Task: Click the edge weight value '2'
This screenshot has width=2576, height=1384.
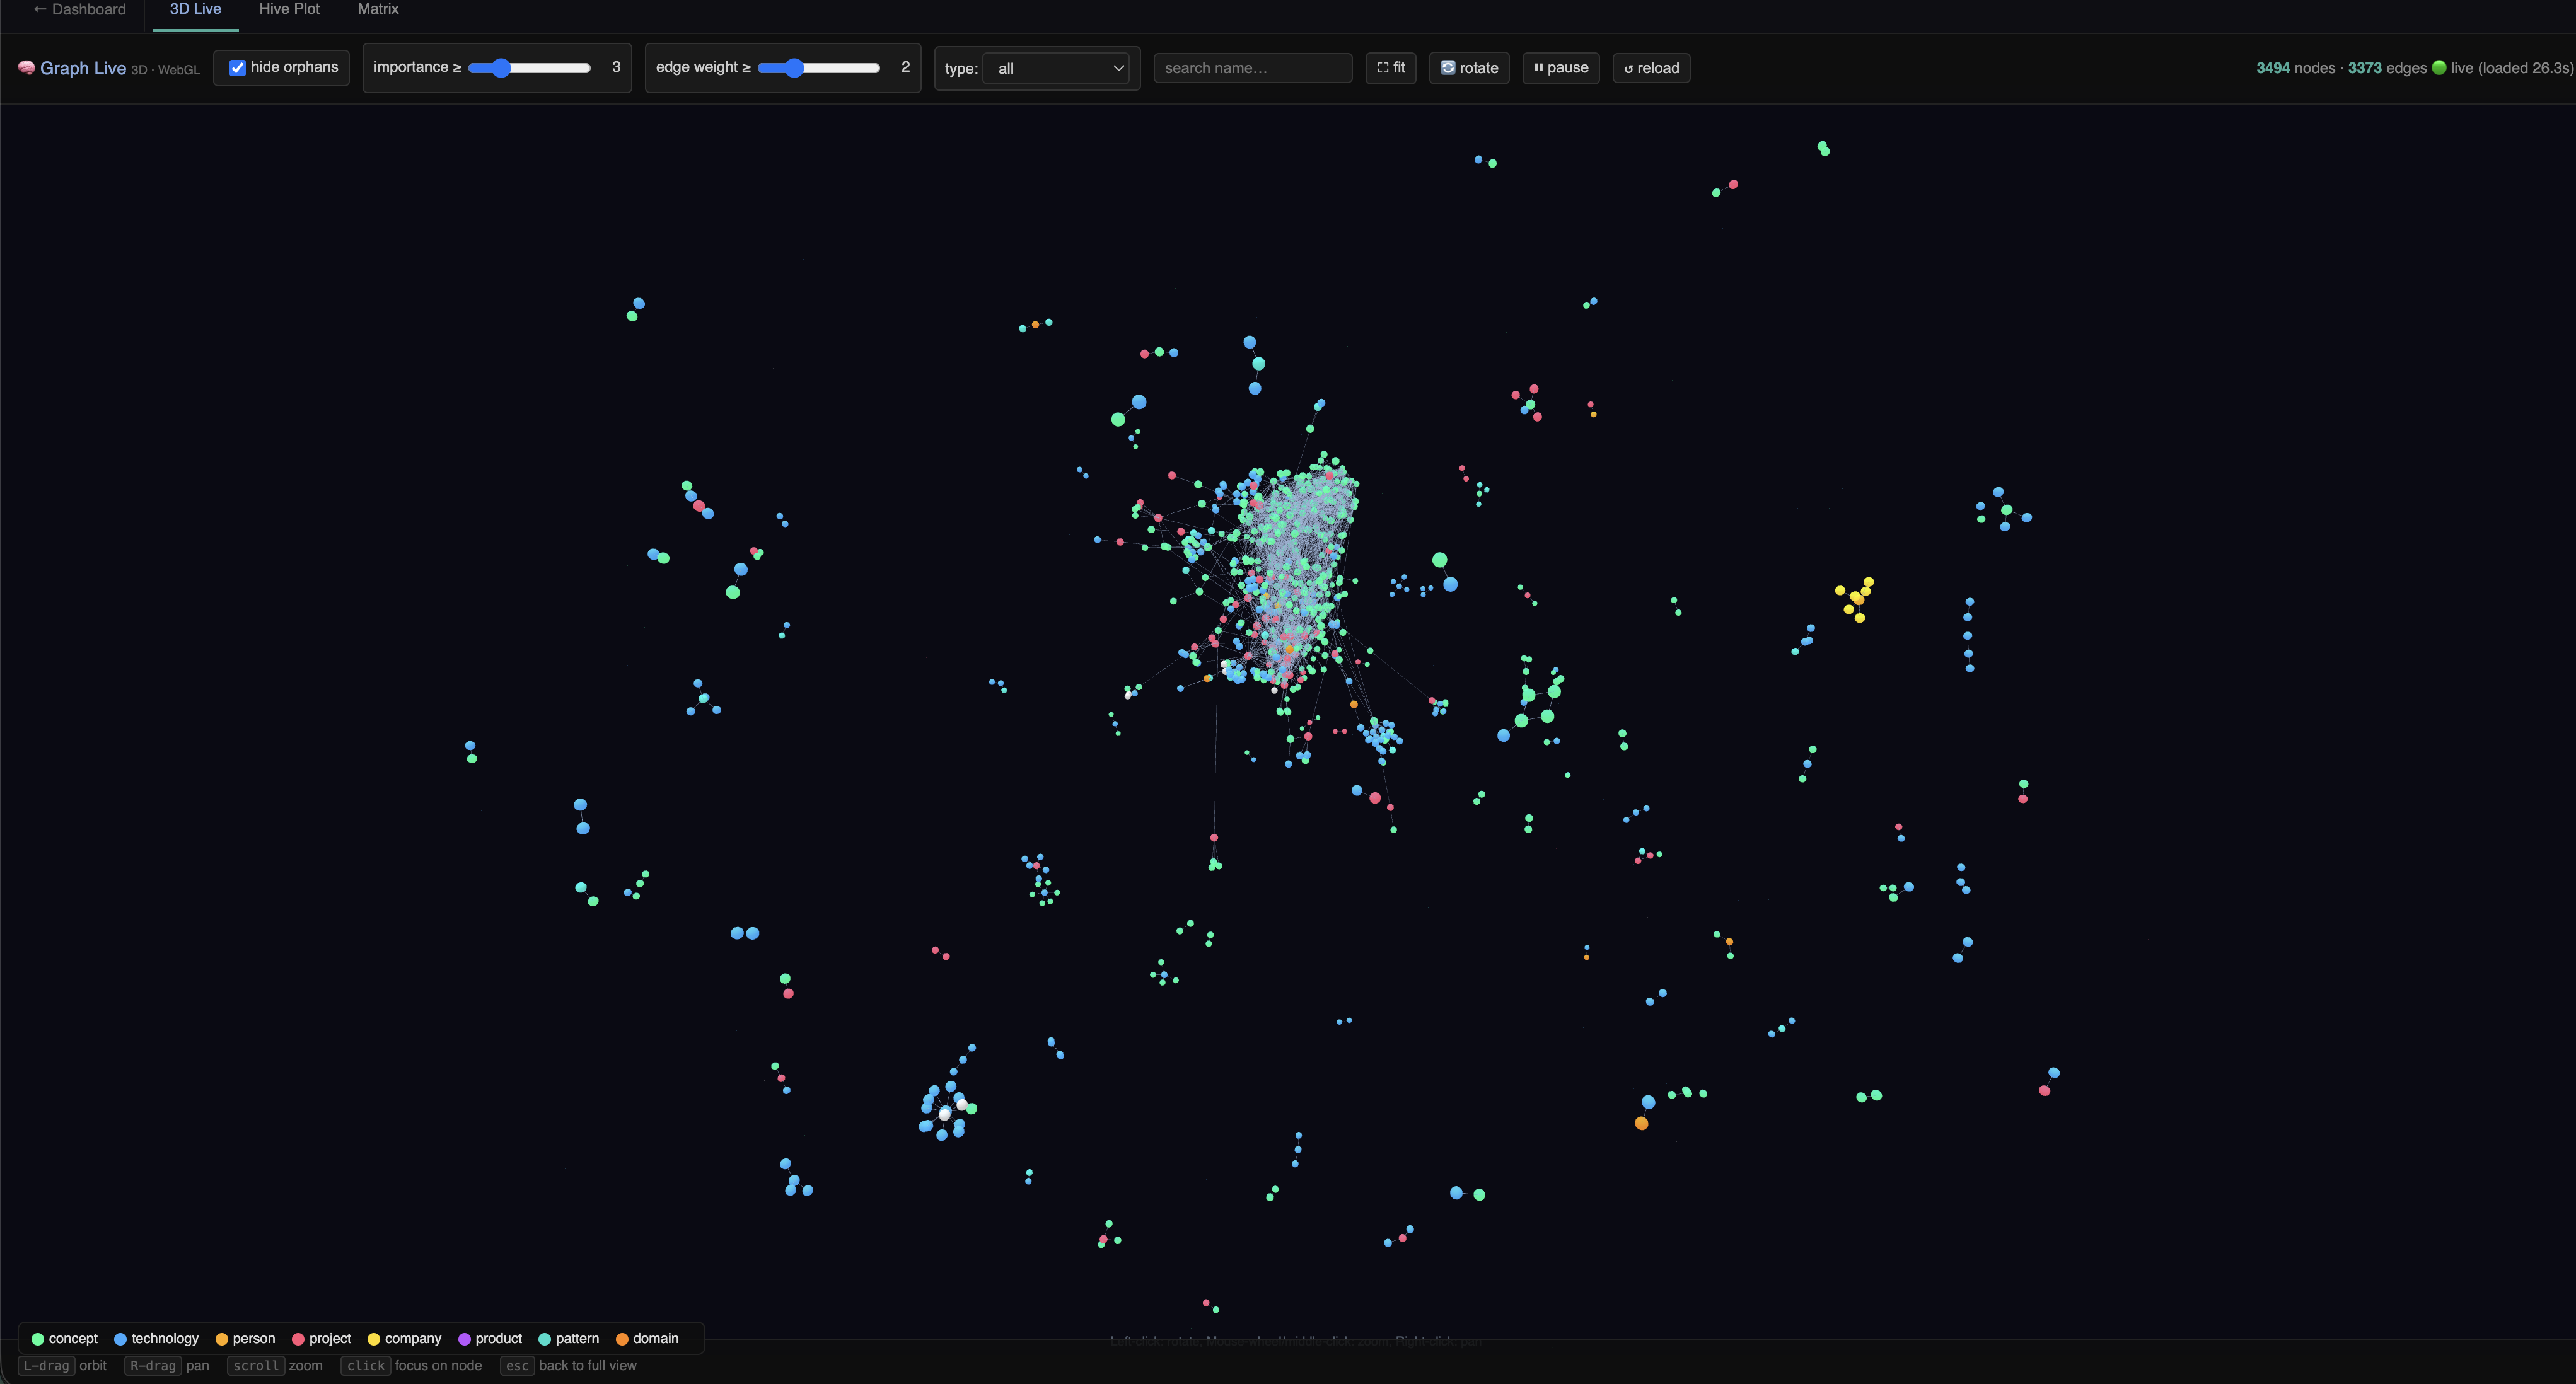Action: click(906, 67)
